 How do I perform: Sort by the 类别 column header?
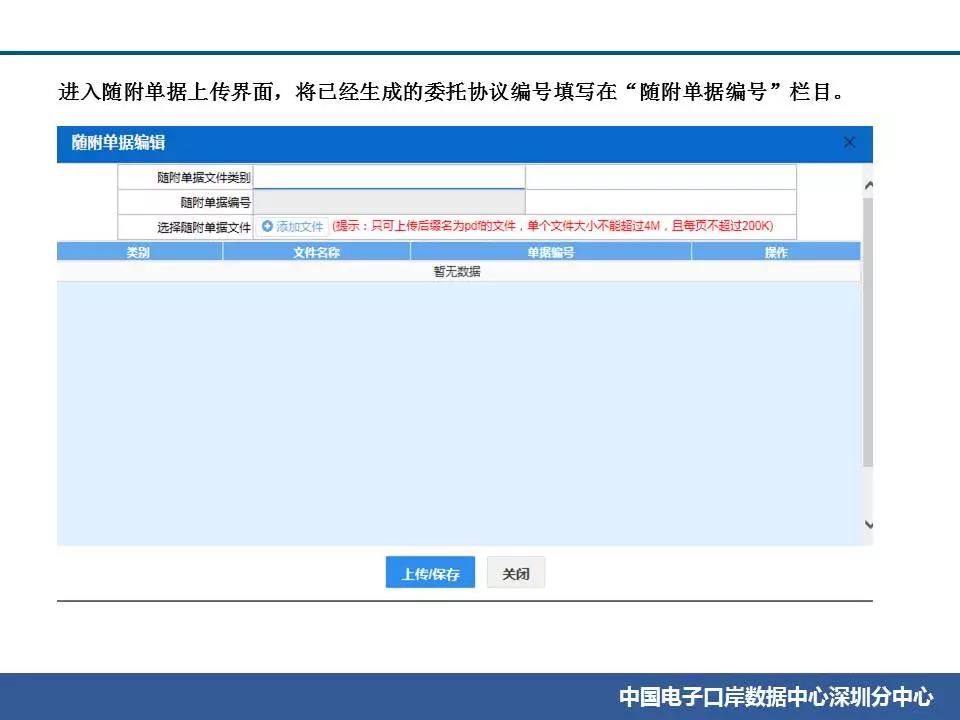[x=139, y=253]
